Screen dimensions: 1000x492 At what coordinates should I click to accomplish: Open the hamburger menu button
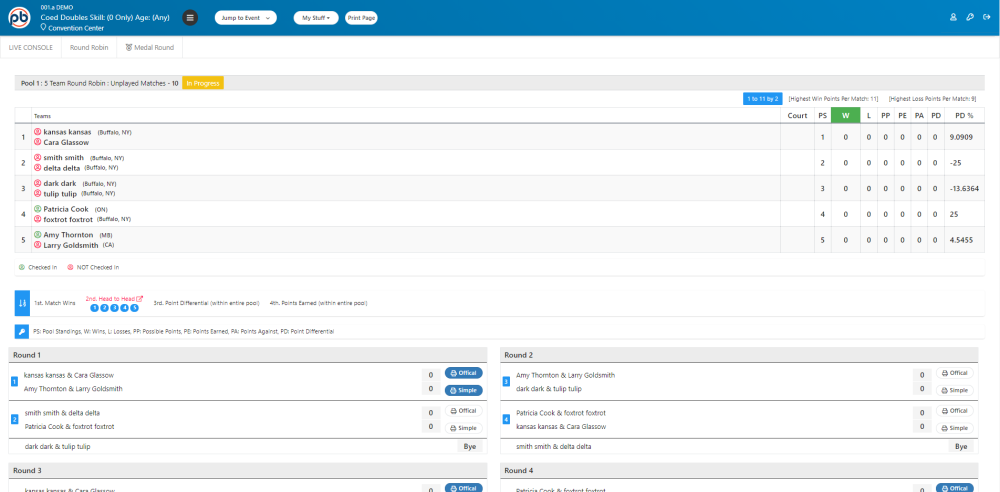coord(189,18)
